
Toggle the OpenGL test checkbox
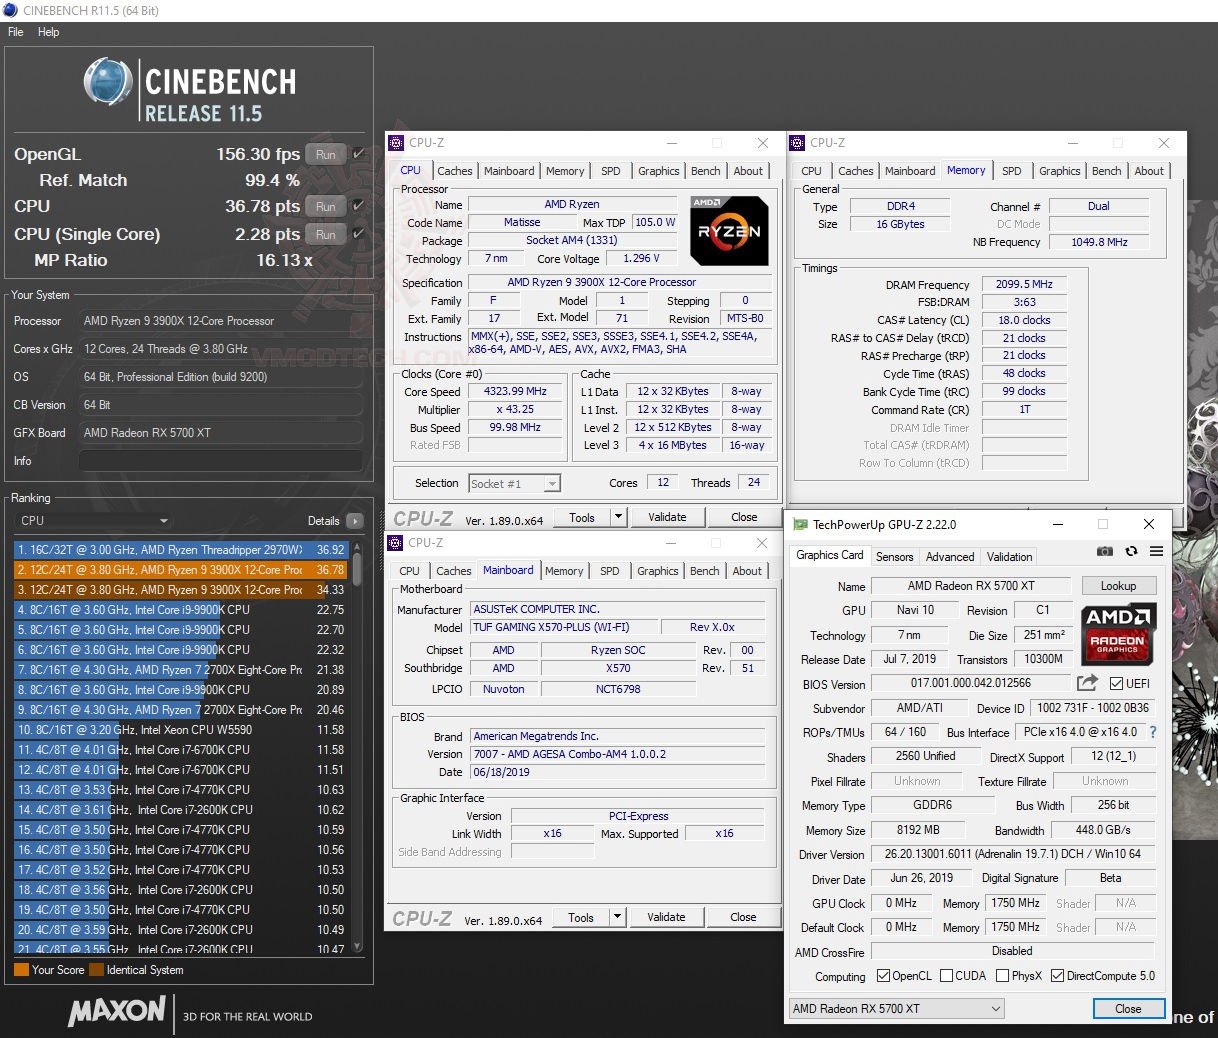tap(358, 154)
